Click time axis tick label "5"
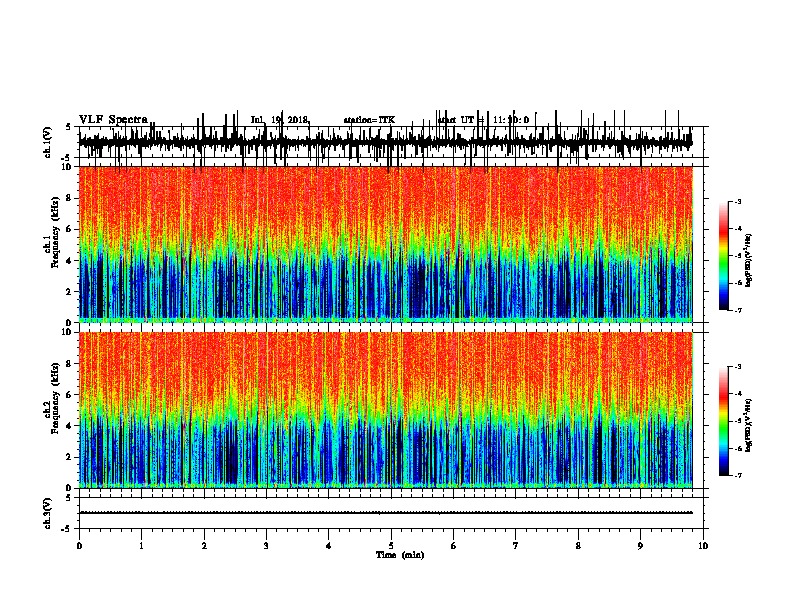The image size is (792, 612). pos(391,546)
